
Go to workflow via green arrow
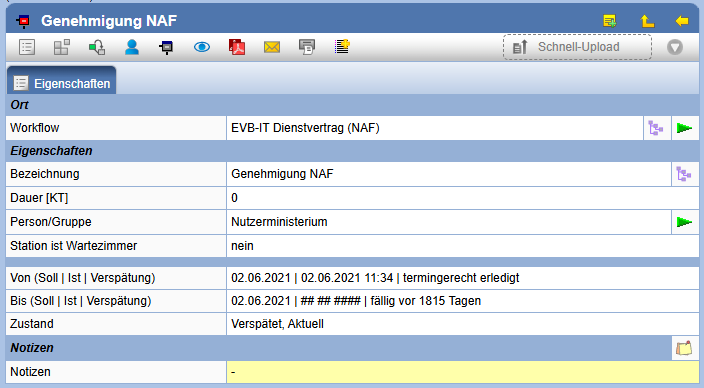click(x=685, y=128)
